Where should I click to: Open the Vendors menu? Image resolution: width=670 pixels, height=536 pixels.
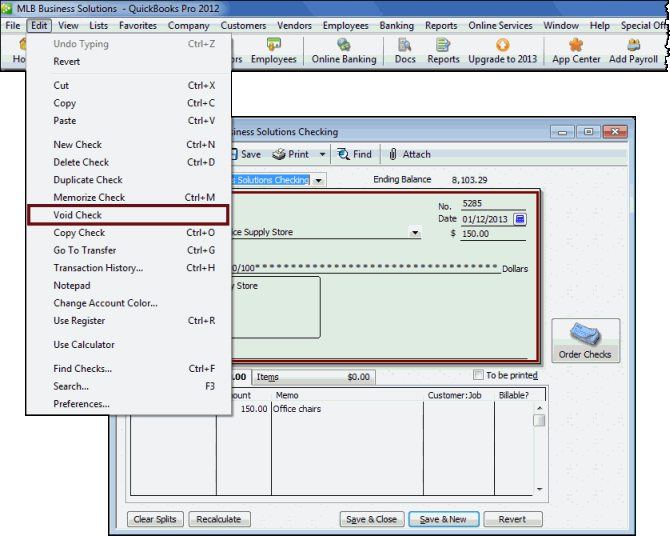click(294, 26)
